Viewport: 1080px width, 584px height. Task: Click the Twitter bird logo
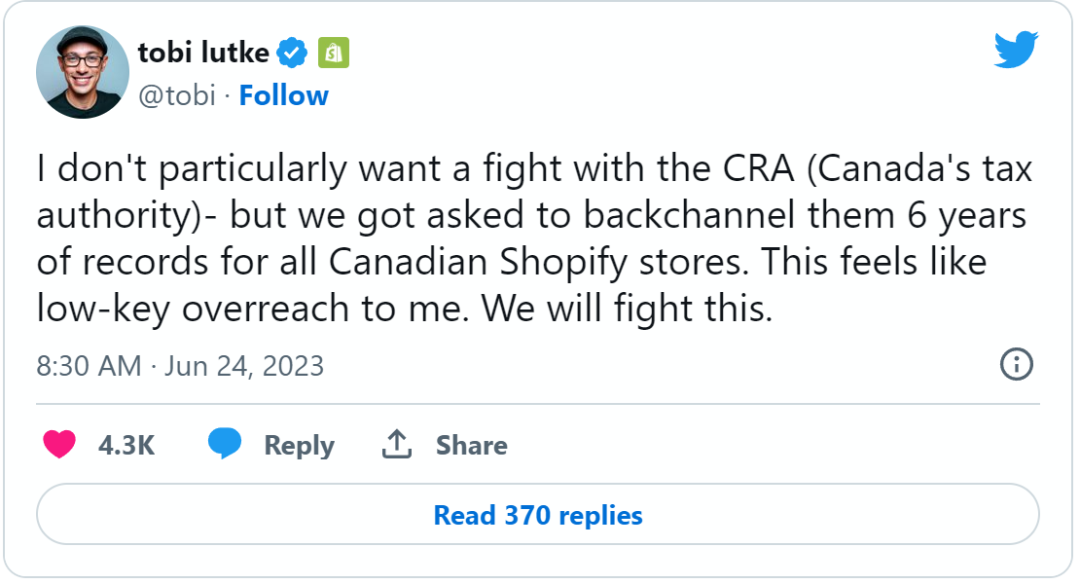click(x=1016, y=50)
